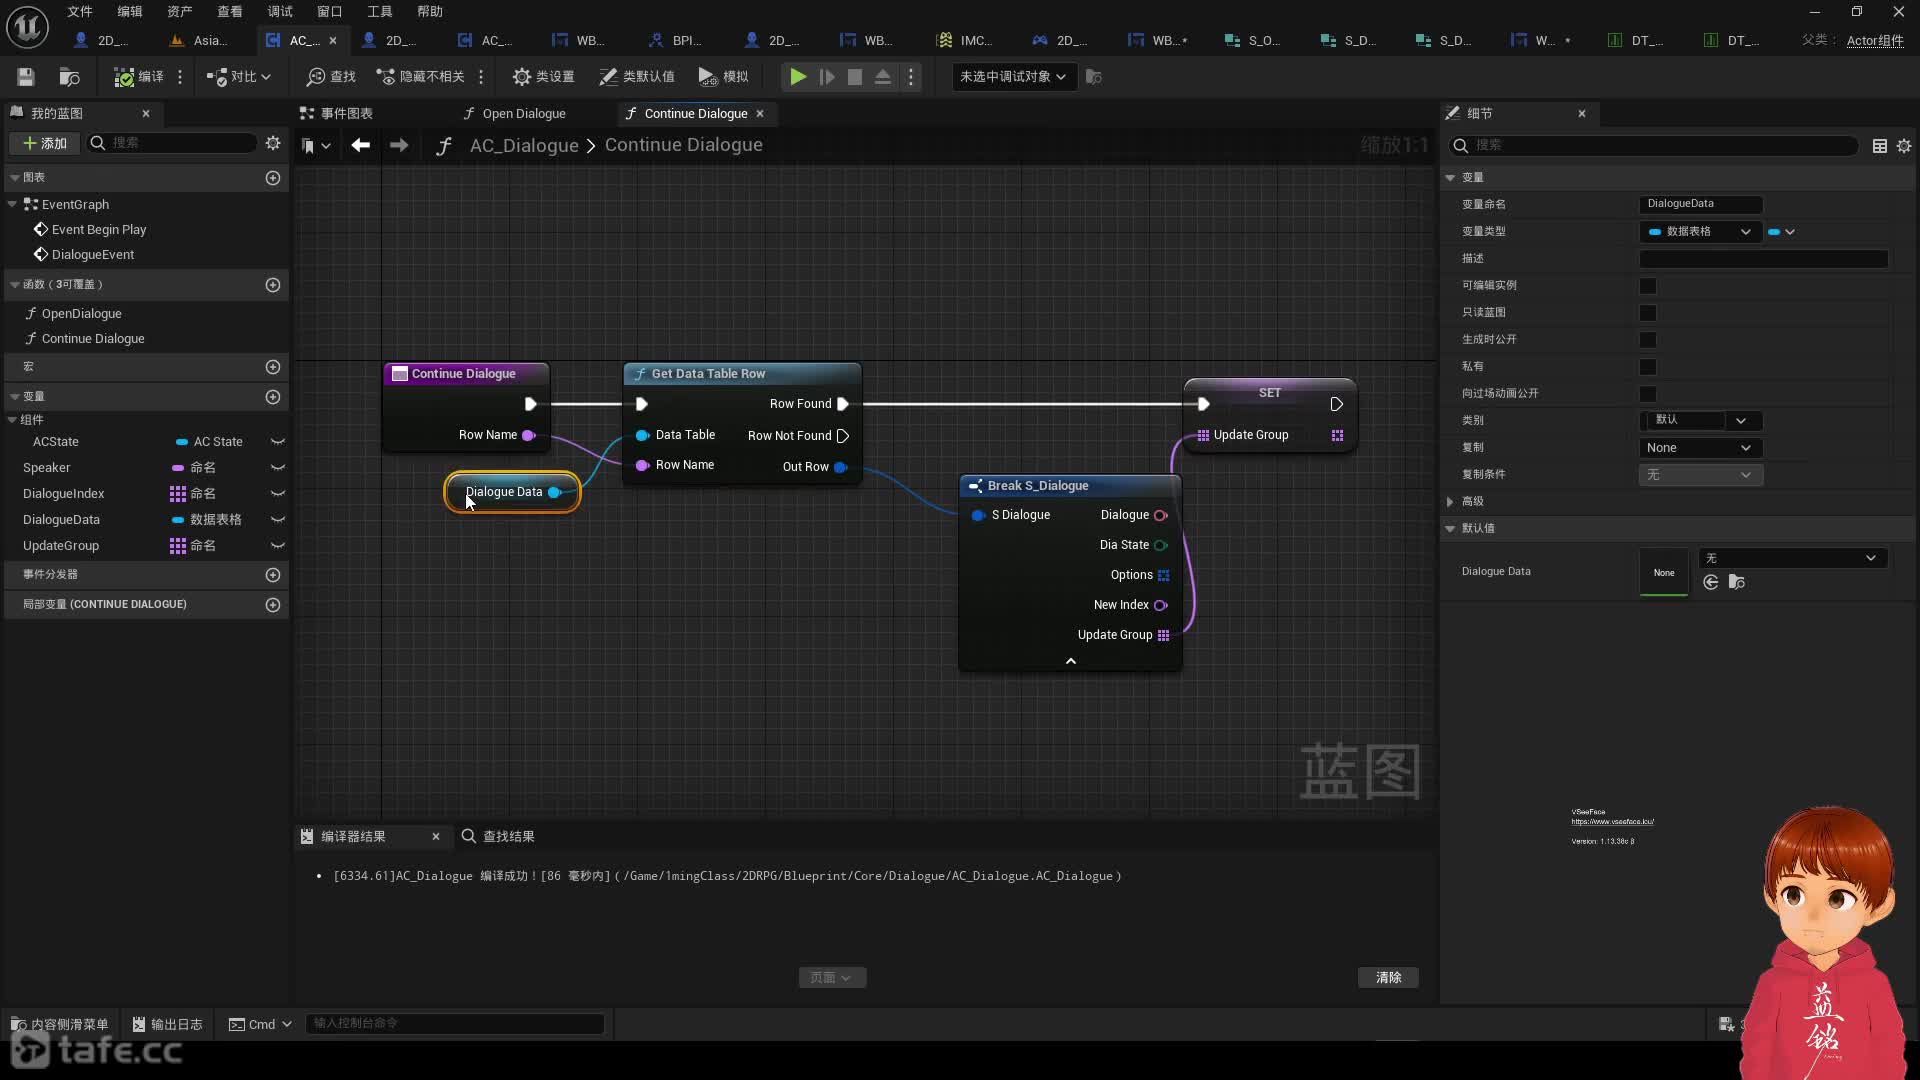Collapse the Break S_Dialogue node arrow
This screenshot has width=1920, height=1080.
pos(1071,662)
